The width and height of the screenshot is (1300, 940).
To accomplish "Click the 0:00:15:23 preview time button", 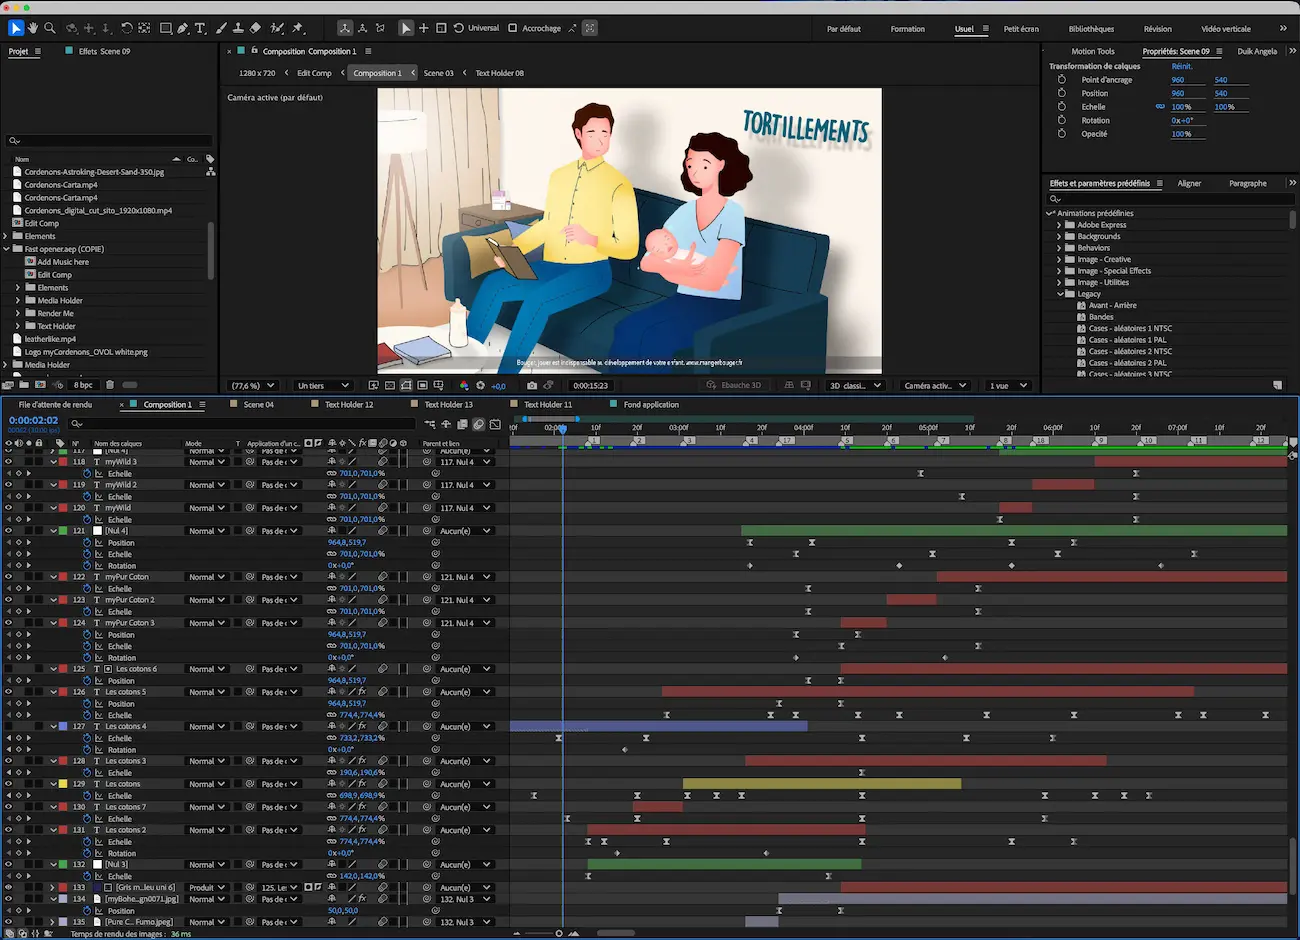I will [590, 385].
